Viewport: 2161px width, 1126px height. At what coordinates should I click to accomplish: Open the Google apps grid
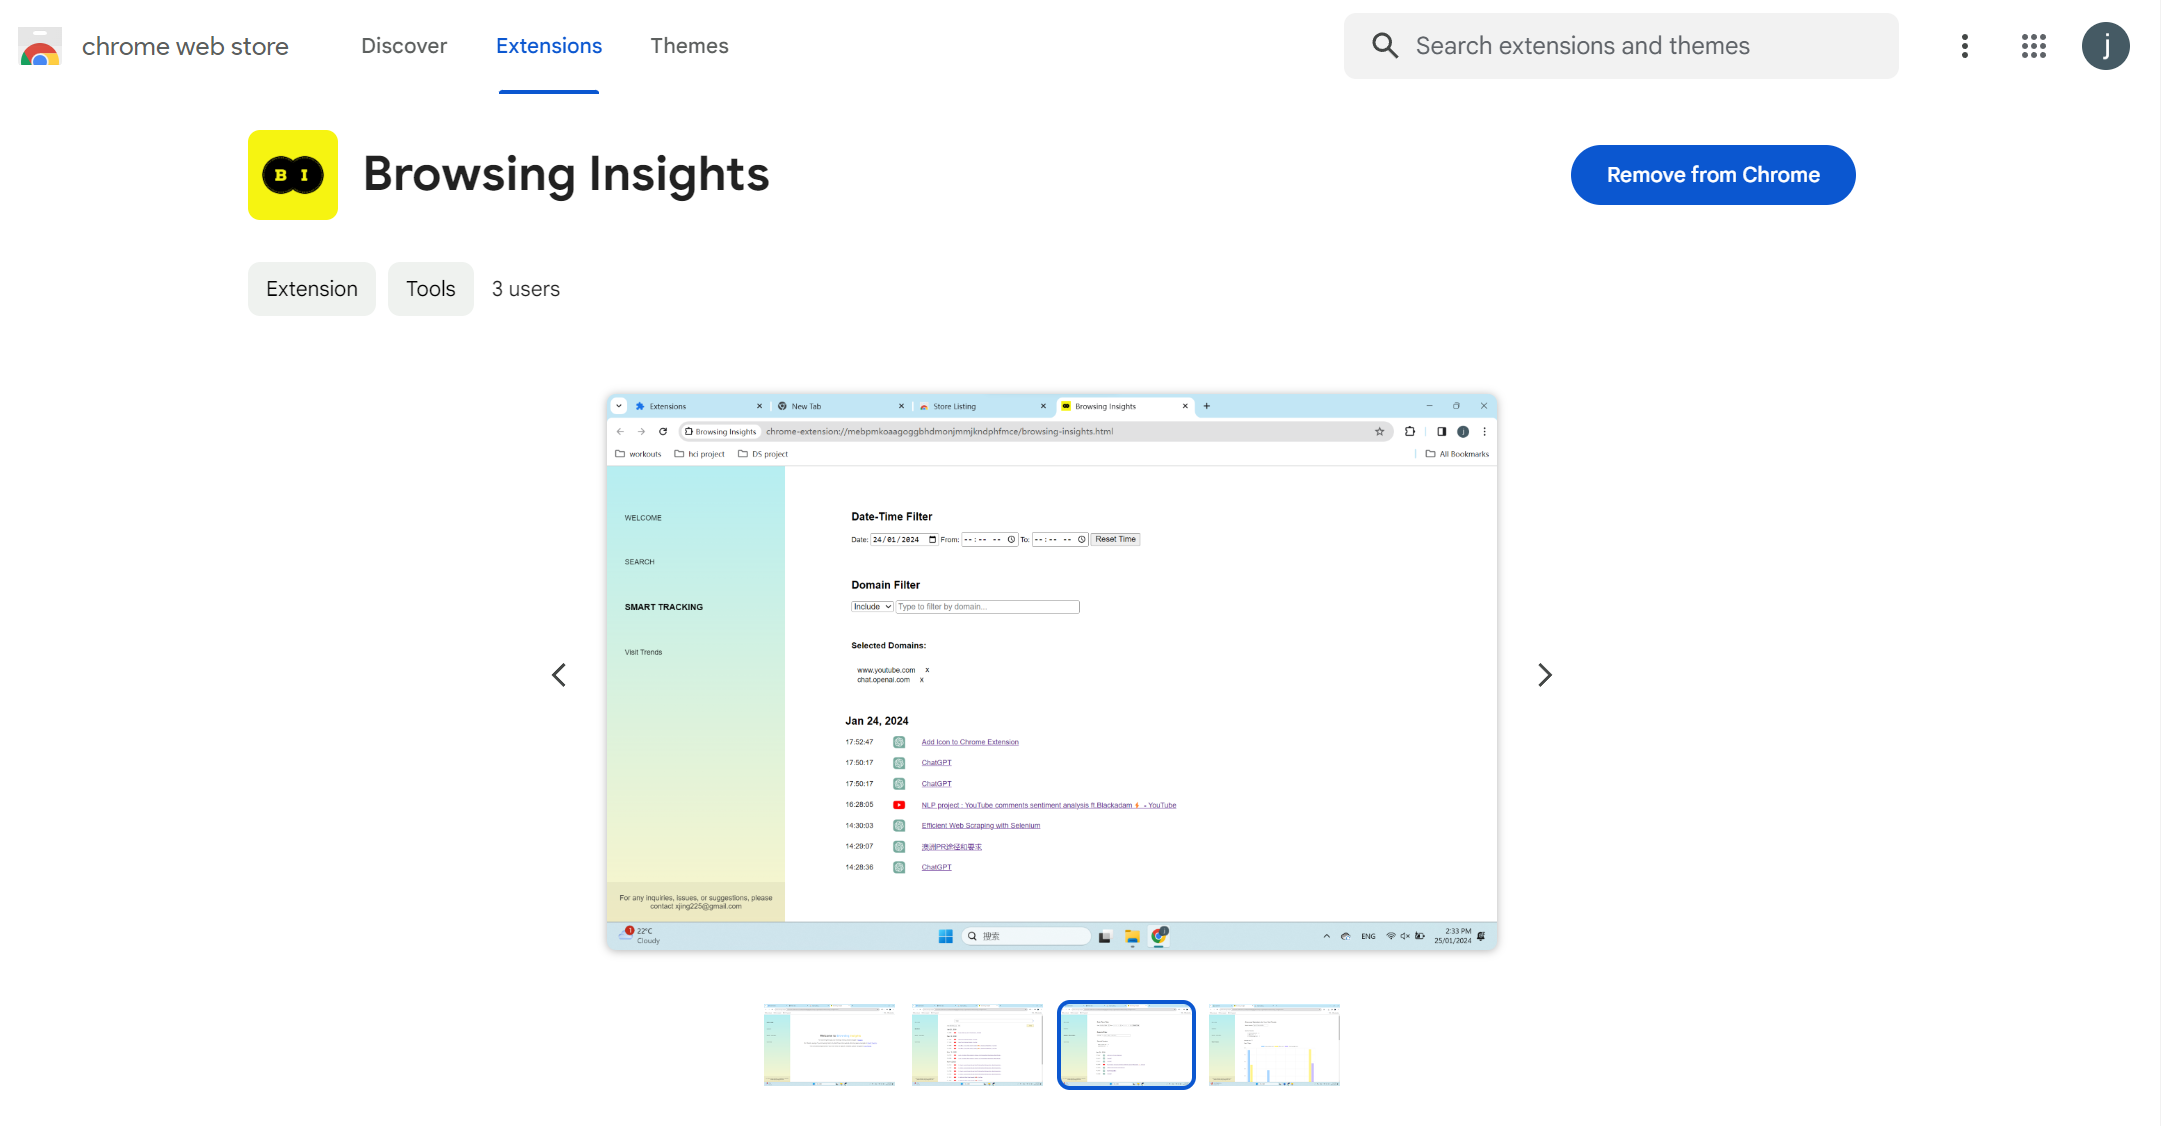[x=2033, y=46]
